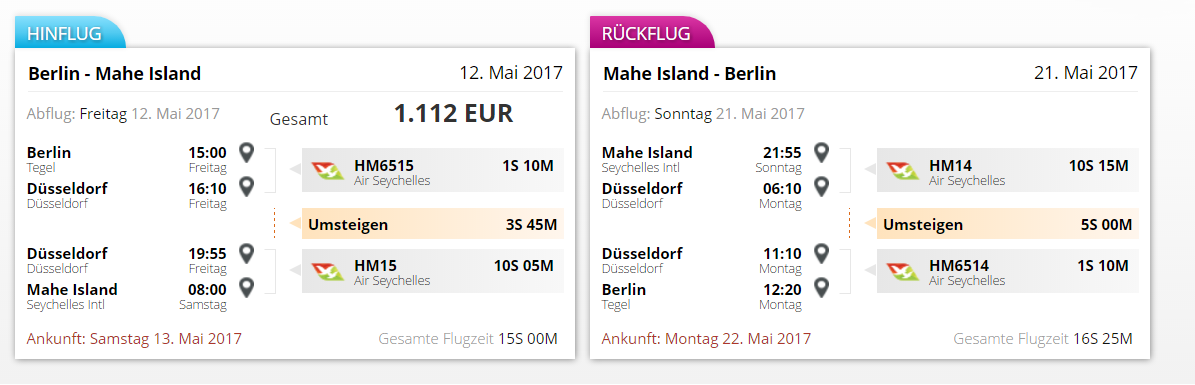Image resolution: width=1195 pixels, height=385 pixels.
Task: Click the Air Seychelles logo on flight HM6514
Action: click(x=904, y=271)
